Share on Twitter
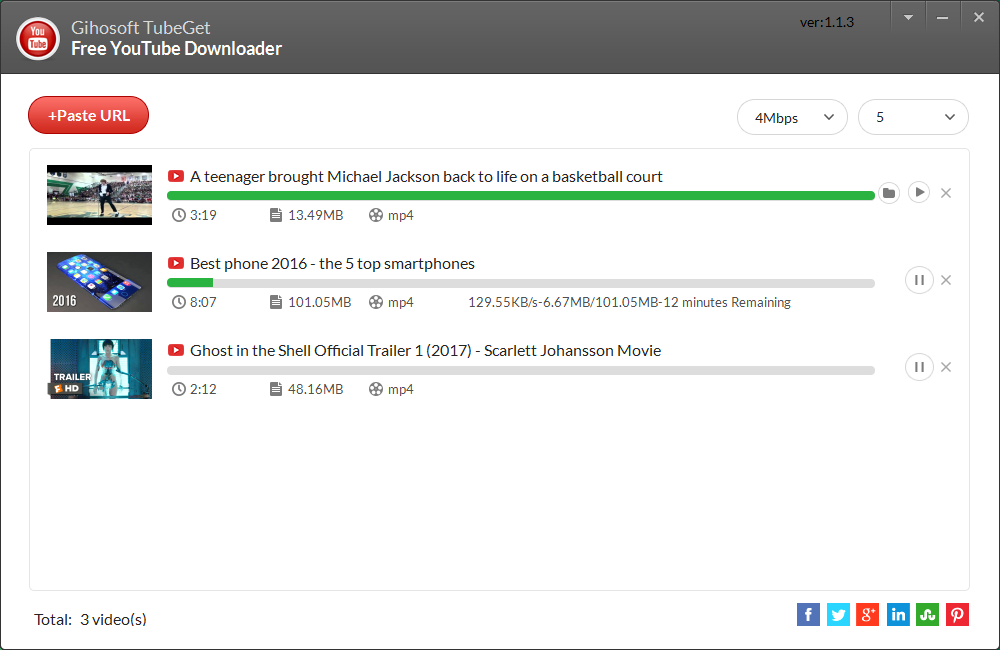The image size is (1000, 650). click(x=838, y=615)
